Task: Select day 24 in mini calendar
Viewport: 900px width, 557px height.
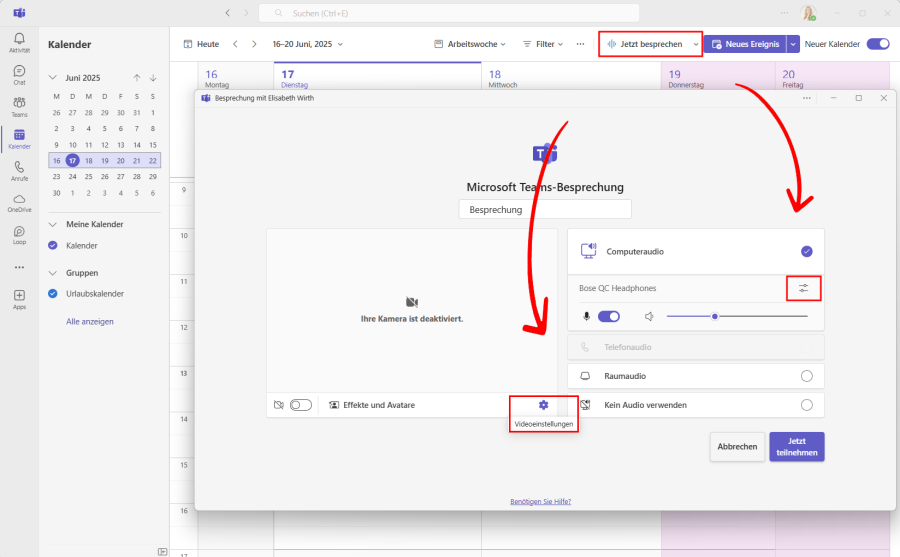Action: coord(72,177)
